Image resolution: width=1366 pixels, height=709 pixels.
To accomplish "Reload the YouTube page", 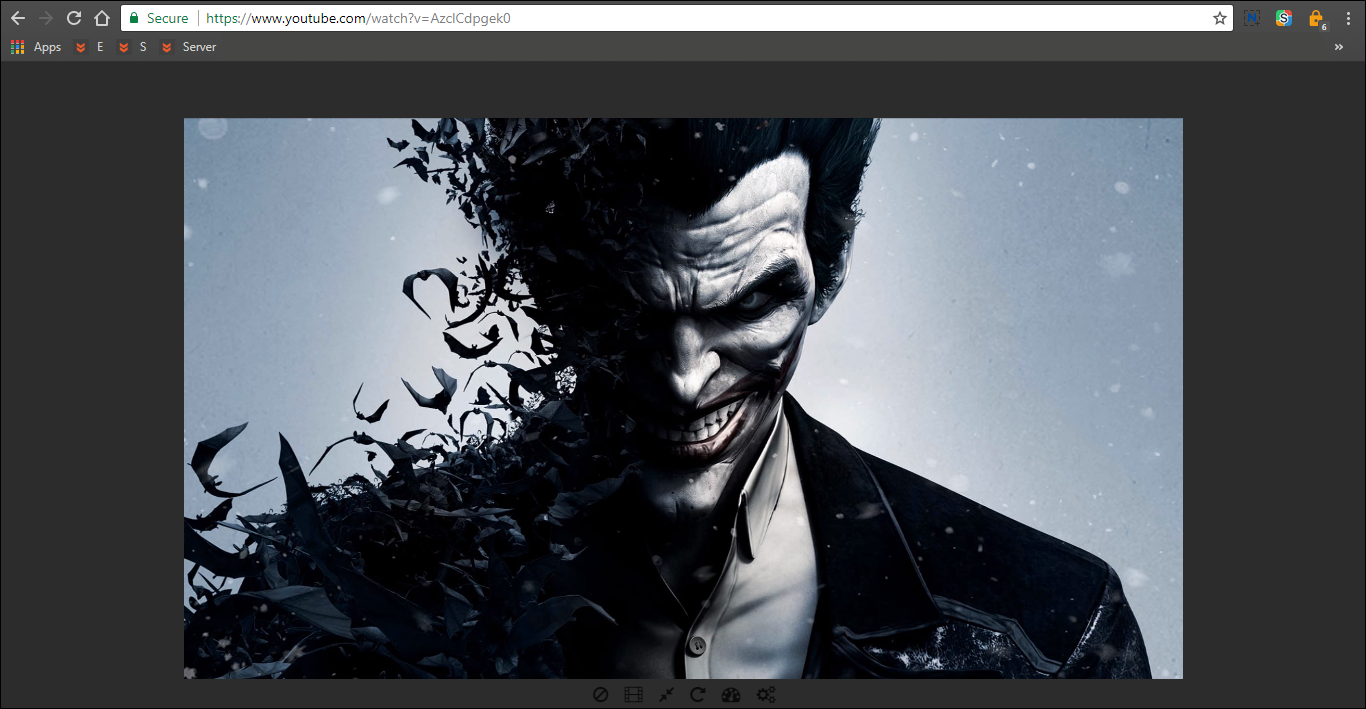I will [x=74, y=18].
